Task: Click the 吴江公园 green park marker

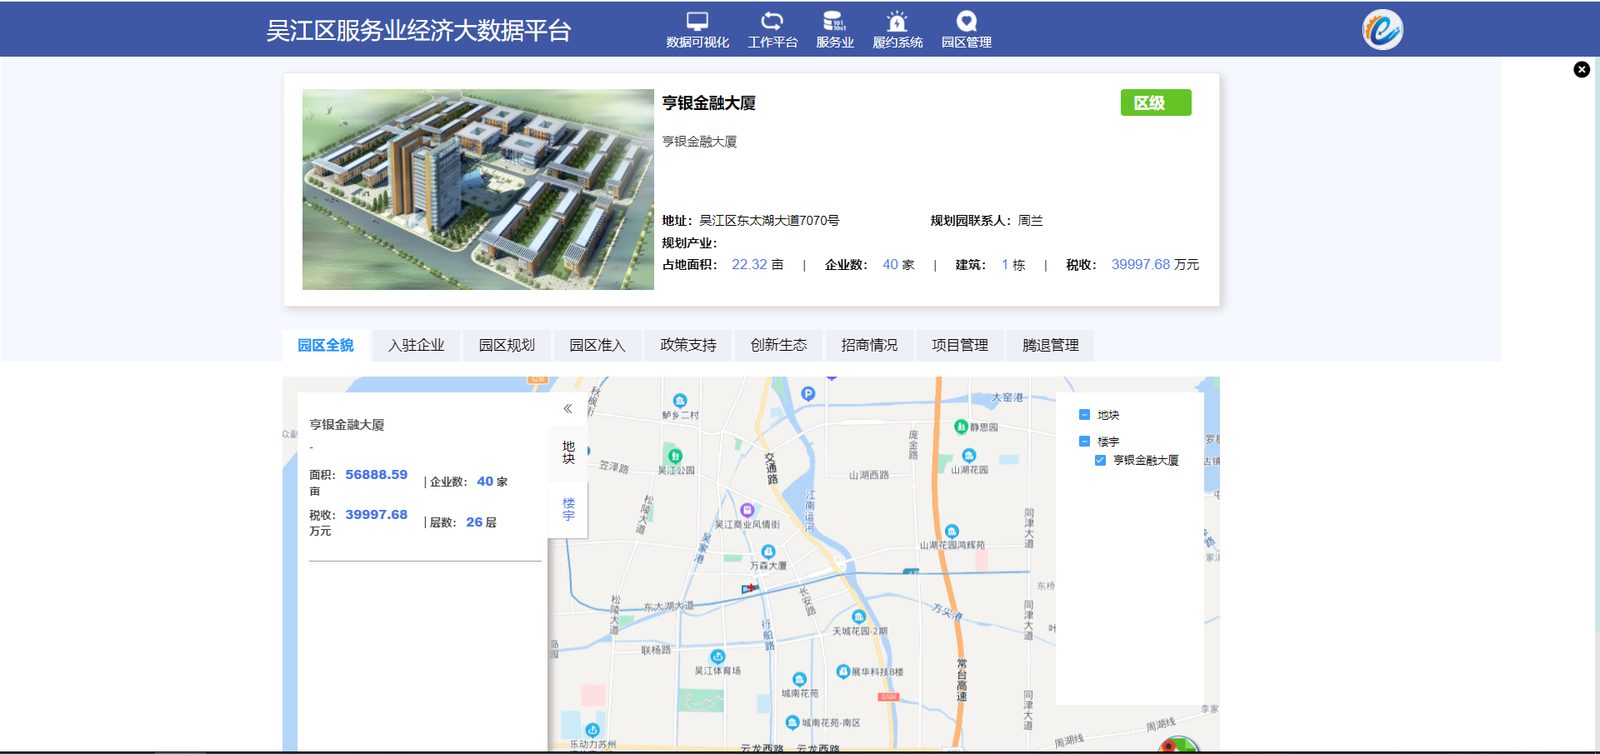Action: [x=676, y=456]
